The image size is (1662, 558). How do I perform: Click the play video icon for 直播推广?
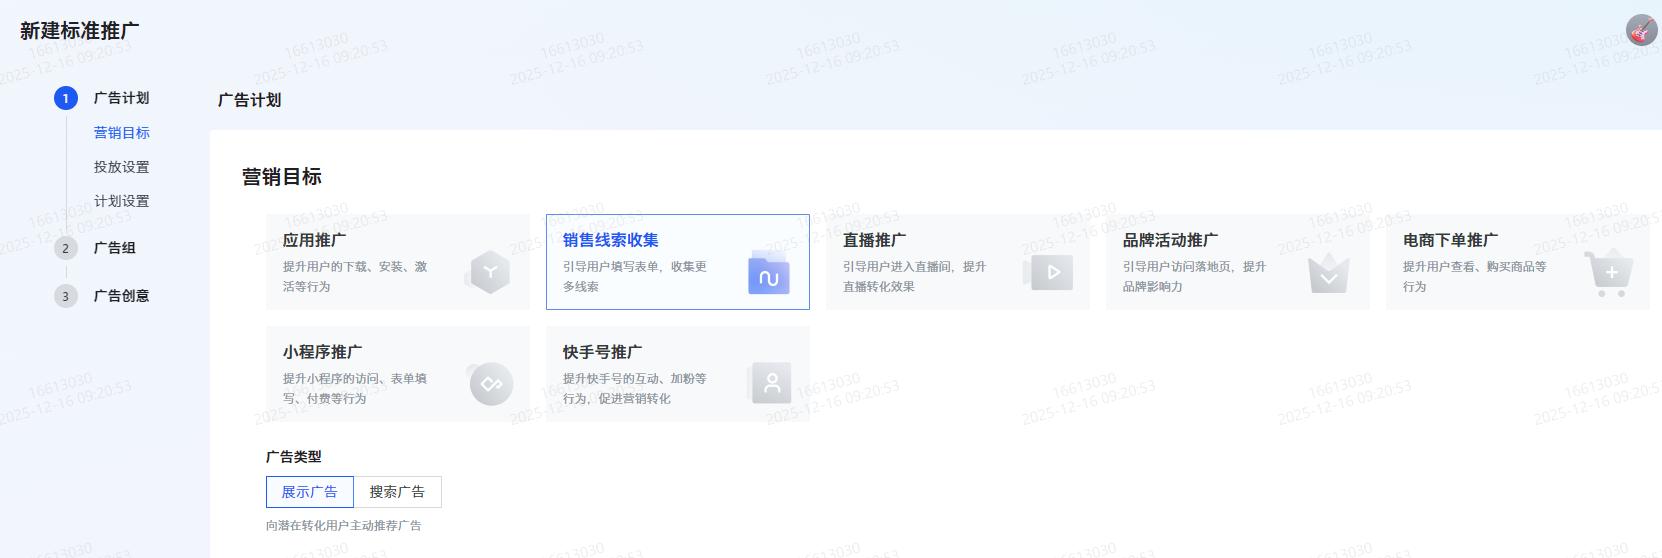[x=1050, y=272]
